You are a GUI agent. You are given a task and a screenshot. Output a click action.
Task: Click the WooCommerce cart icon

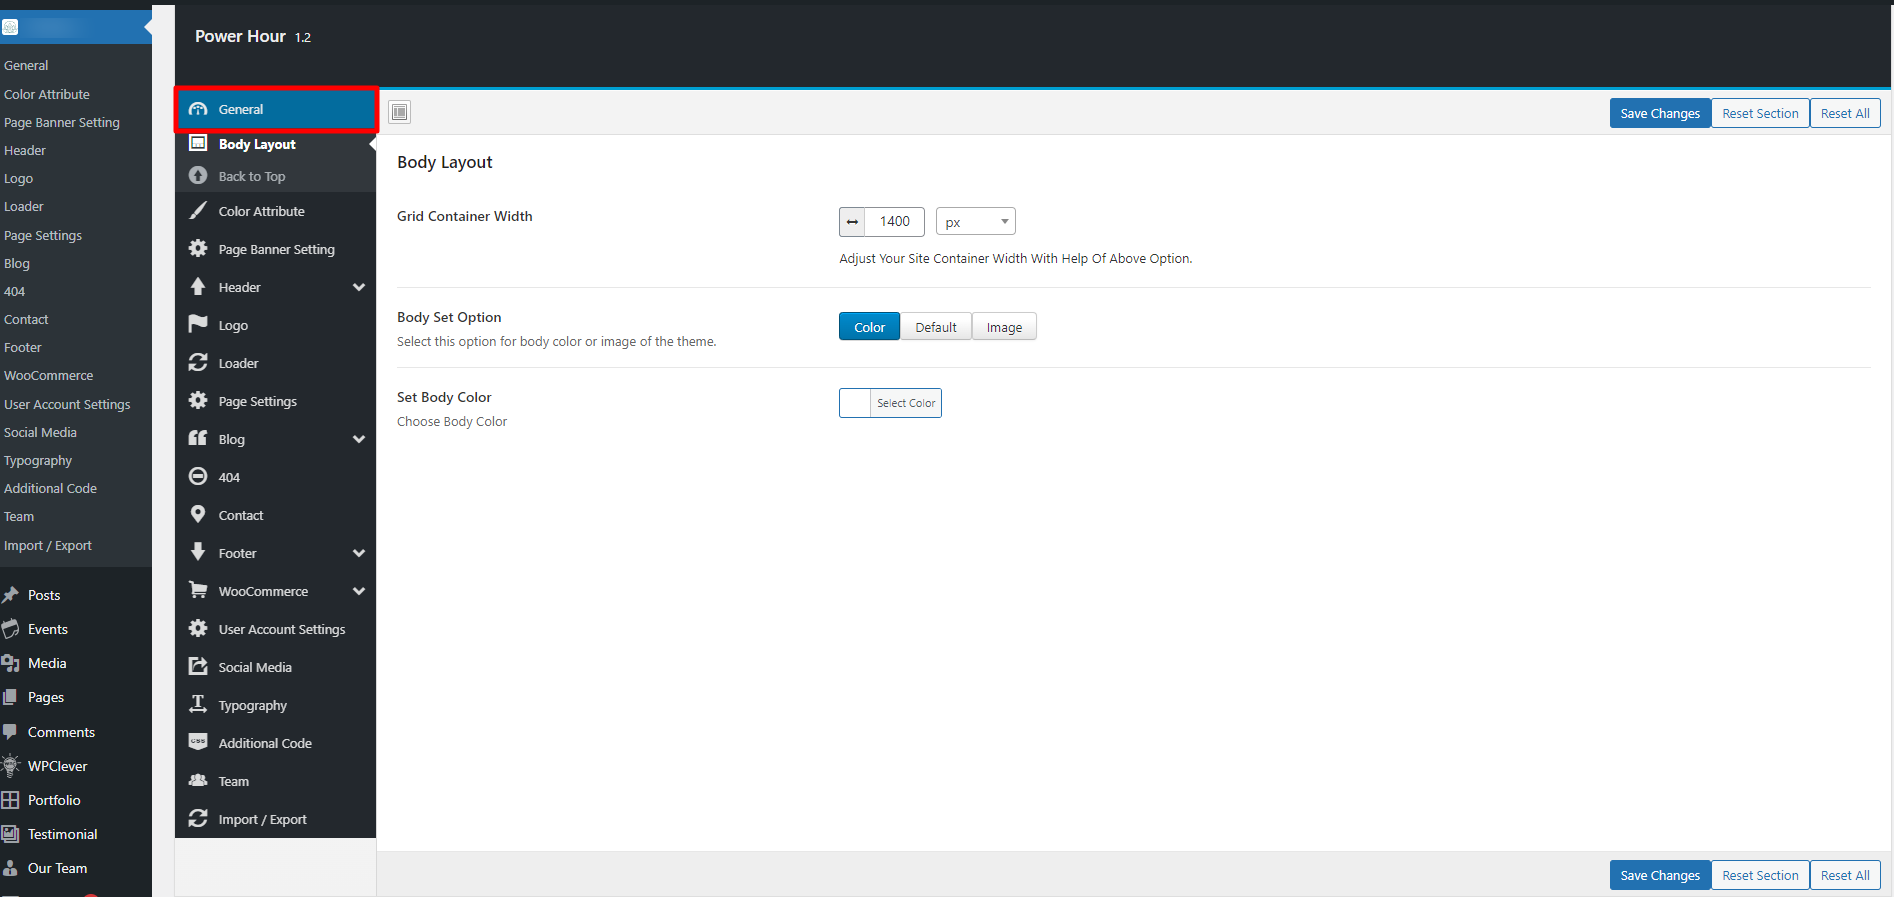click(198, 590)
